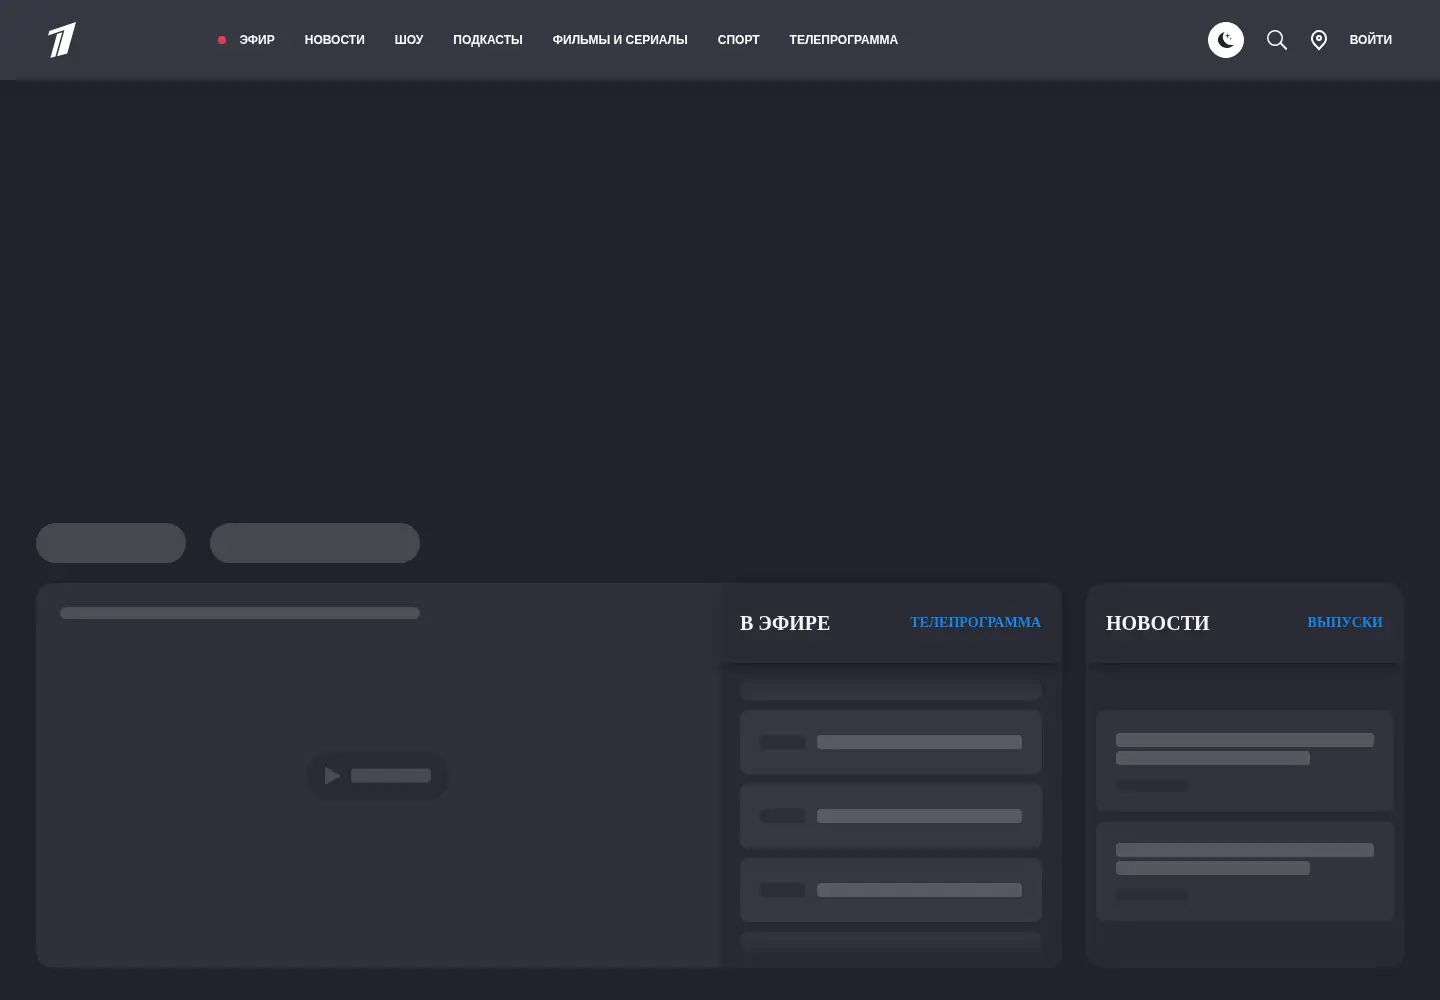Screen dimensions: 1440x1000
Task: Toggle the dark mode moon switch
Action: pos(1226,40)
